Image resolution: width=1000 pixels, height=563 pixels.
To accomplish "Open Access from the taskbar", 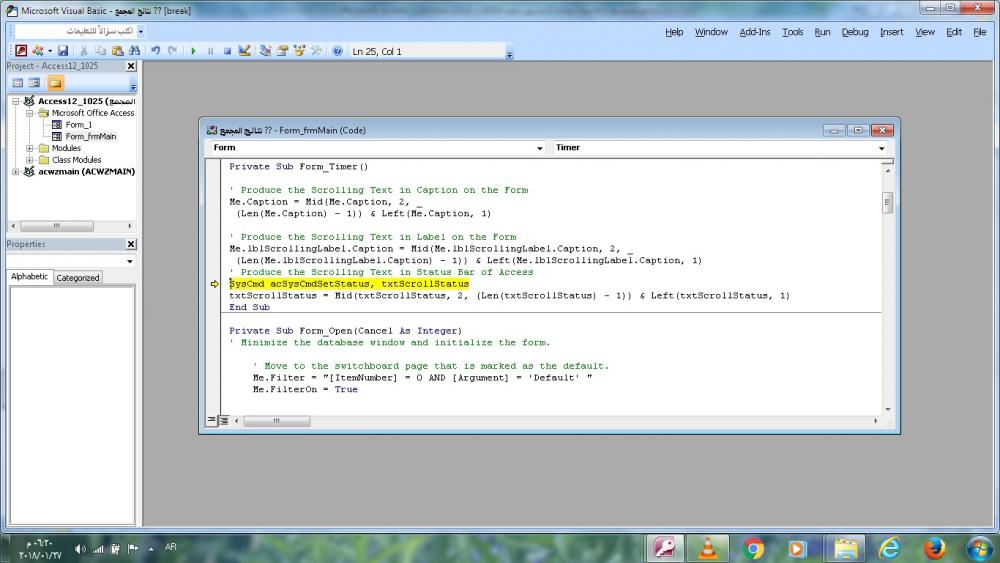I will point(665,548).
